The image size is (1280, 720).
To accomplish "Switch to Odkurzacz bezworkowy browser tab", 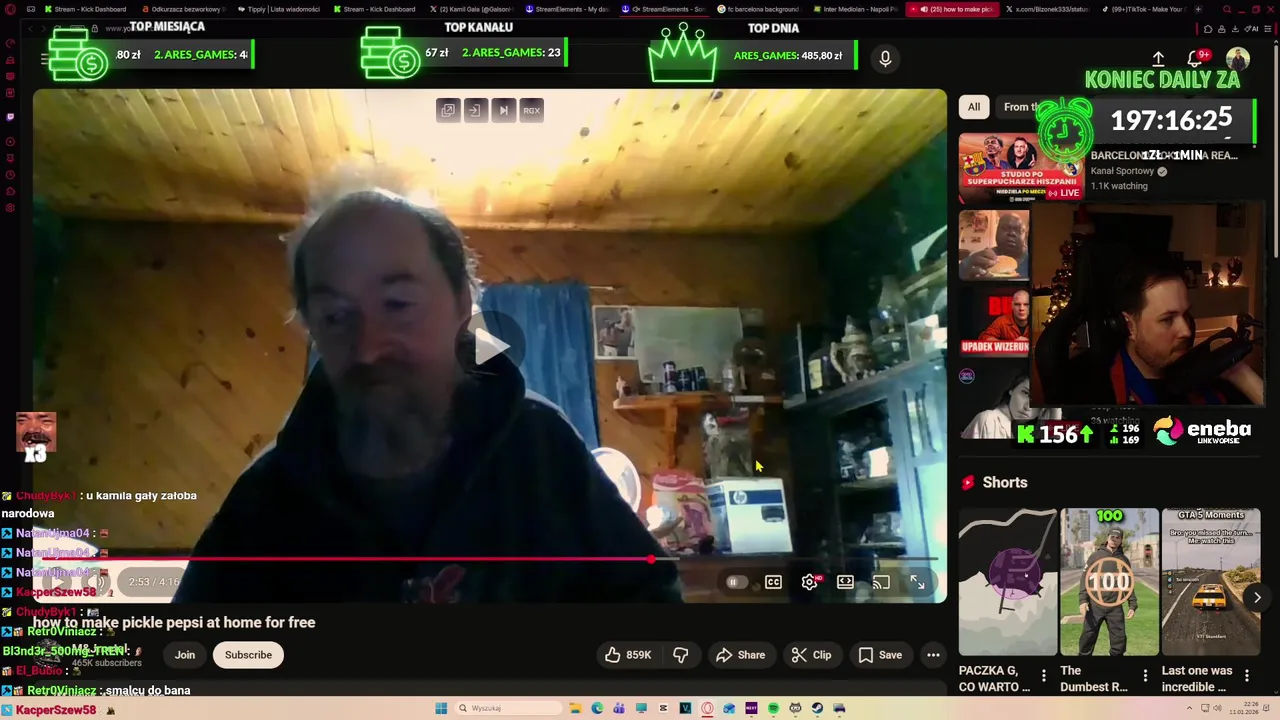I will point(181,9).
